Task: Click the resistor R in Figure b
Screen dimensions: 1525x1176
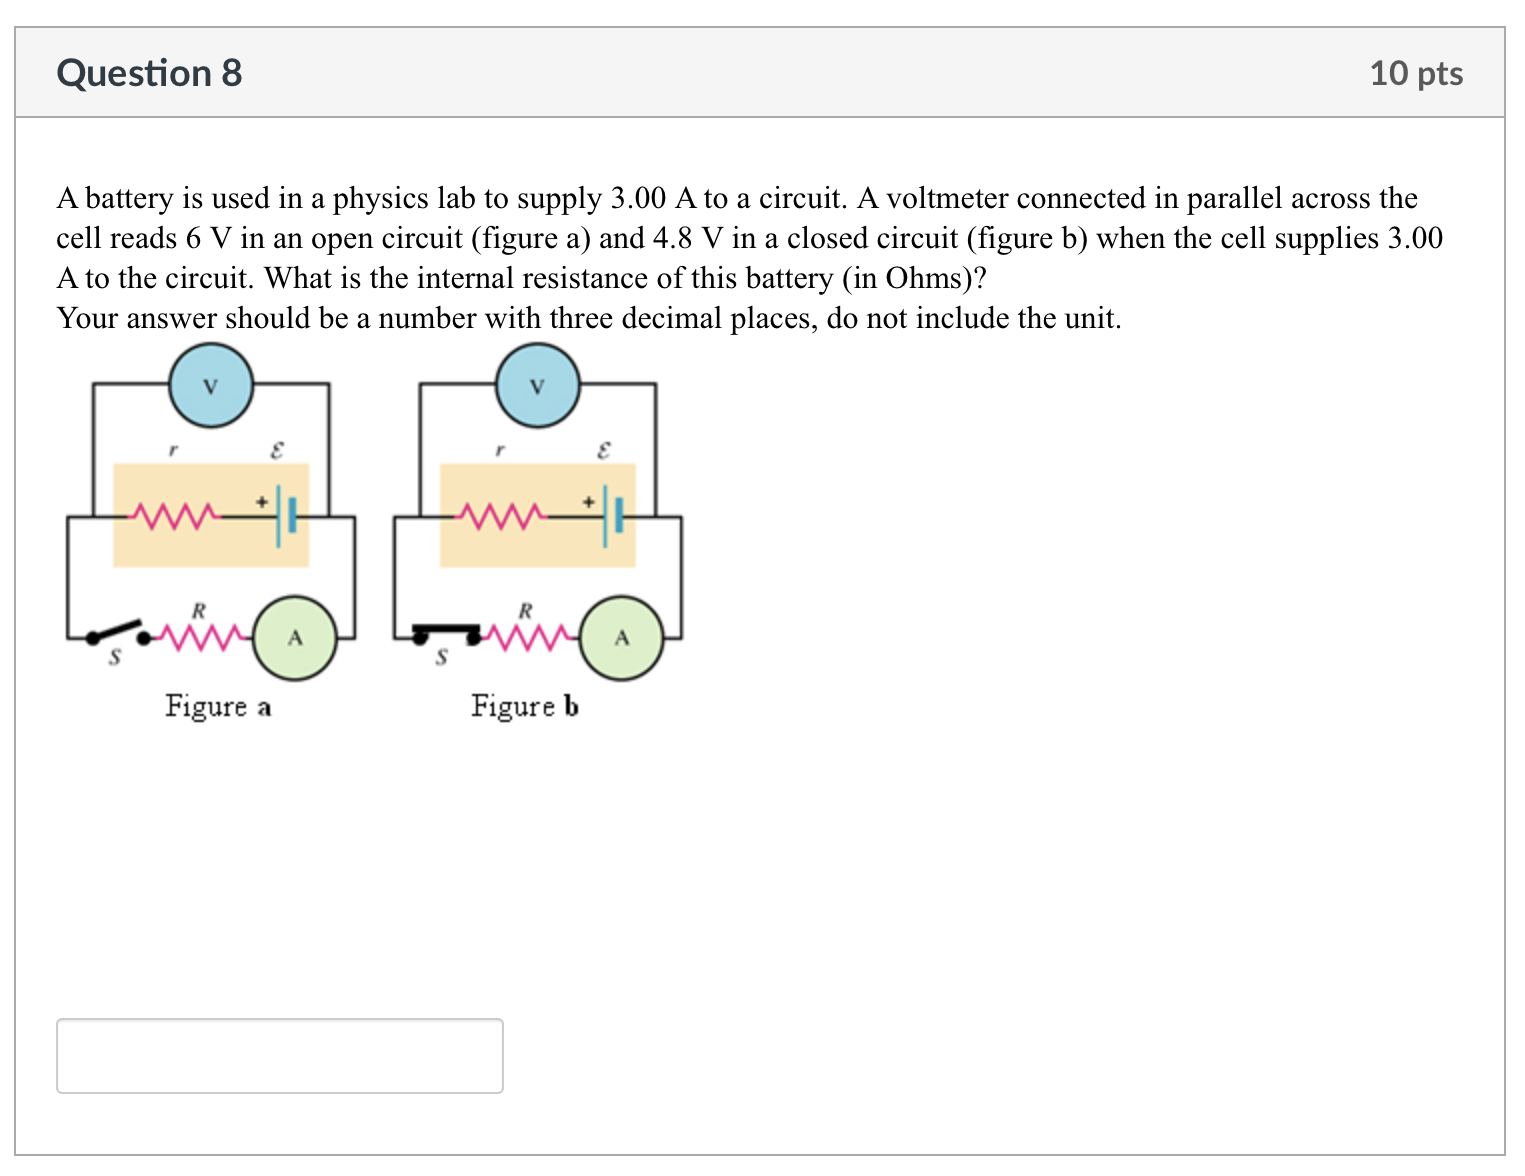Action: [x=526, y=636]
